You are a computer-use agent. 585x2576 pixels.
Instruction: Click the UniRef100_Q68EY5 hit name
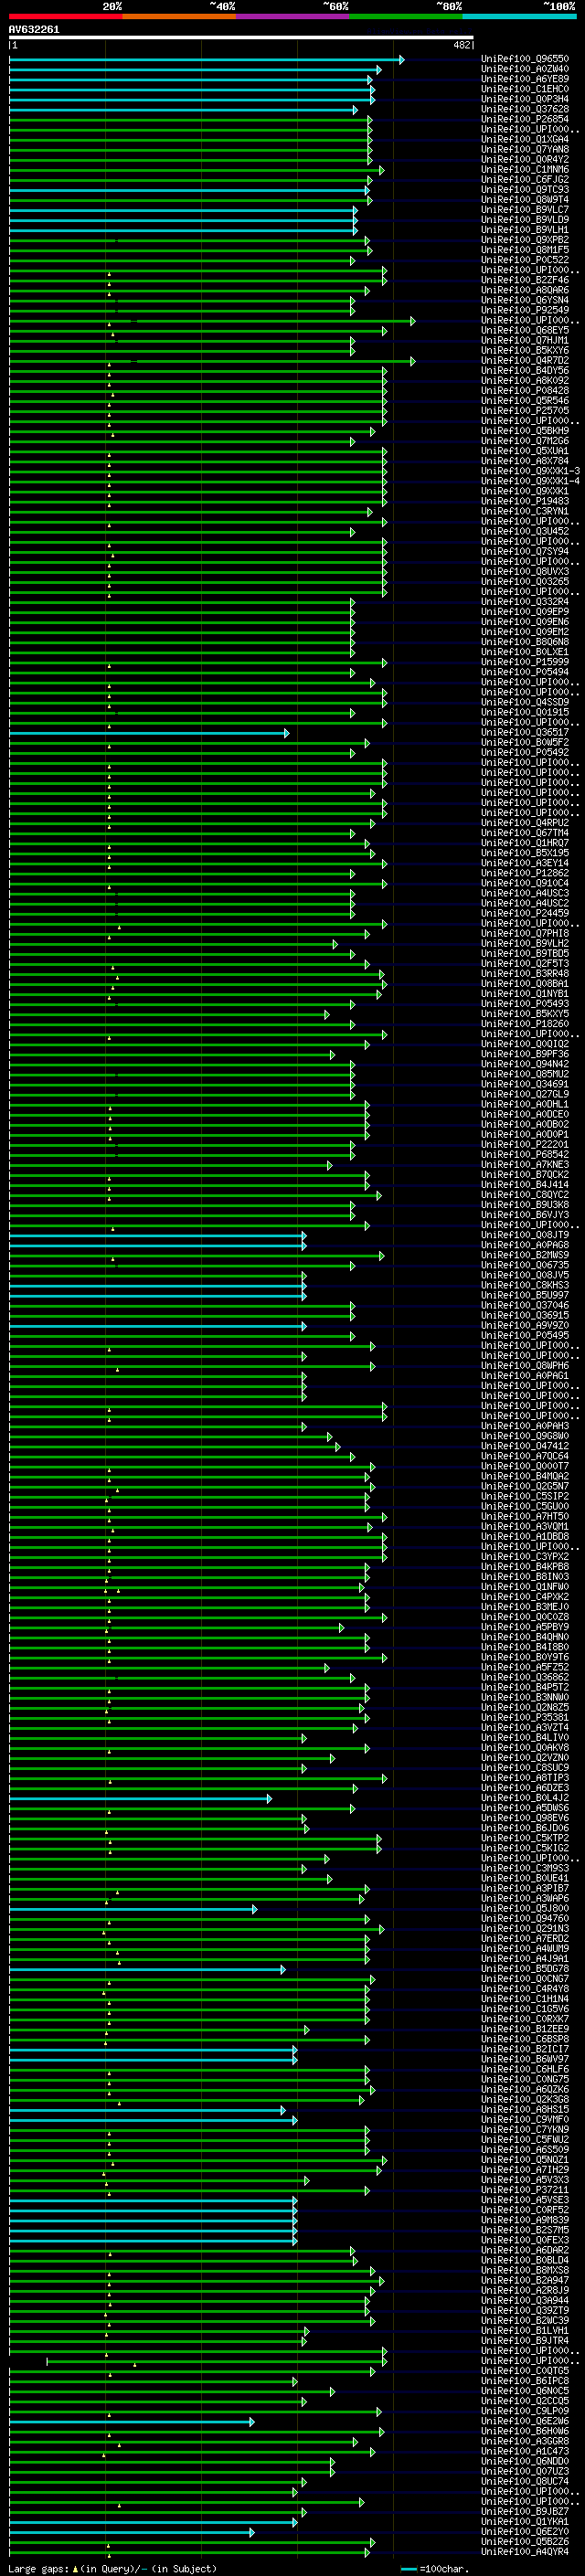[x=525, y=330]
